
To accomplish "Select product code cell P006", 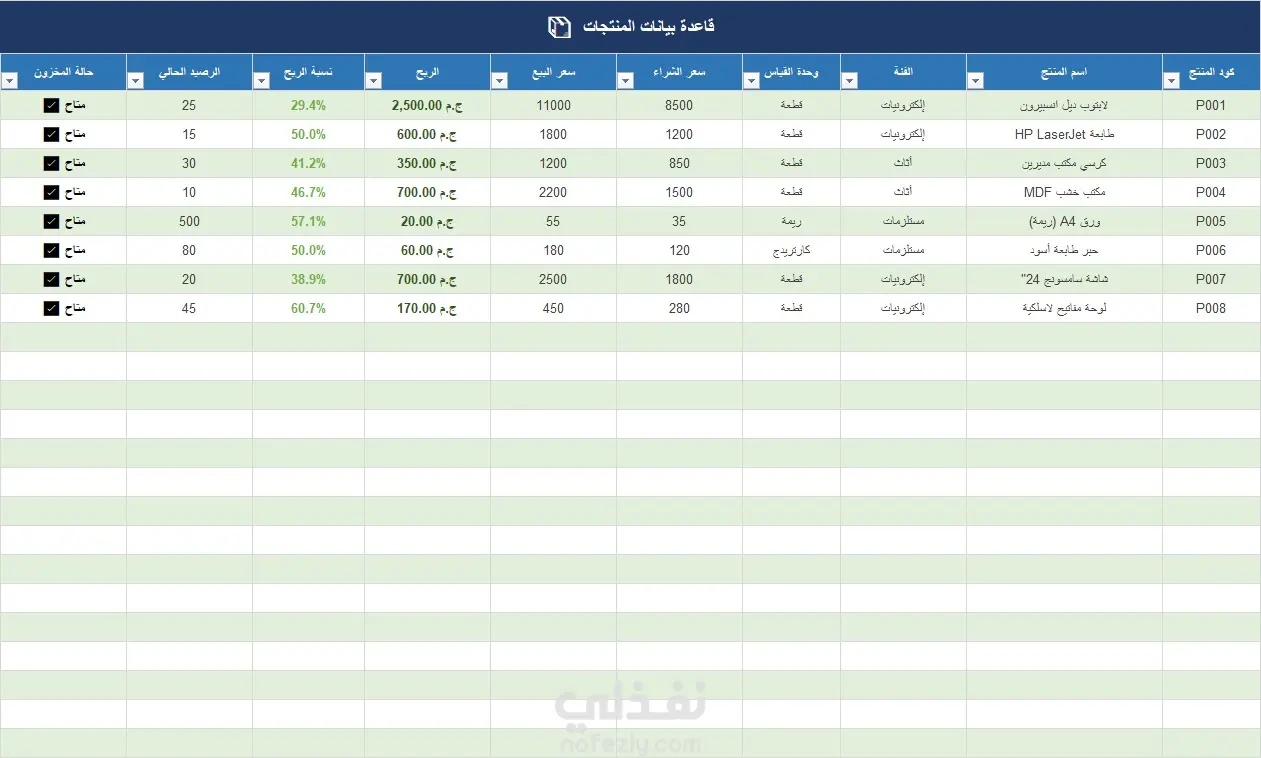I will pos(1211,250).
